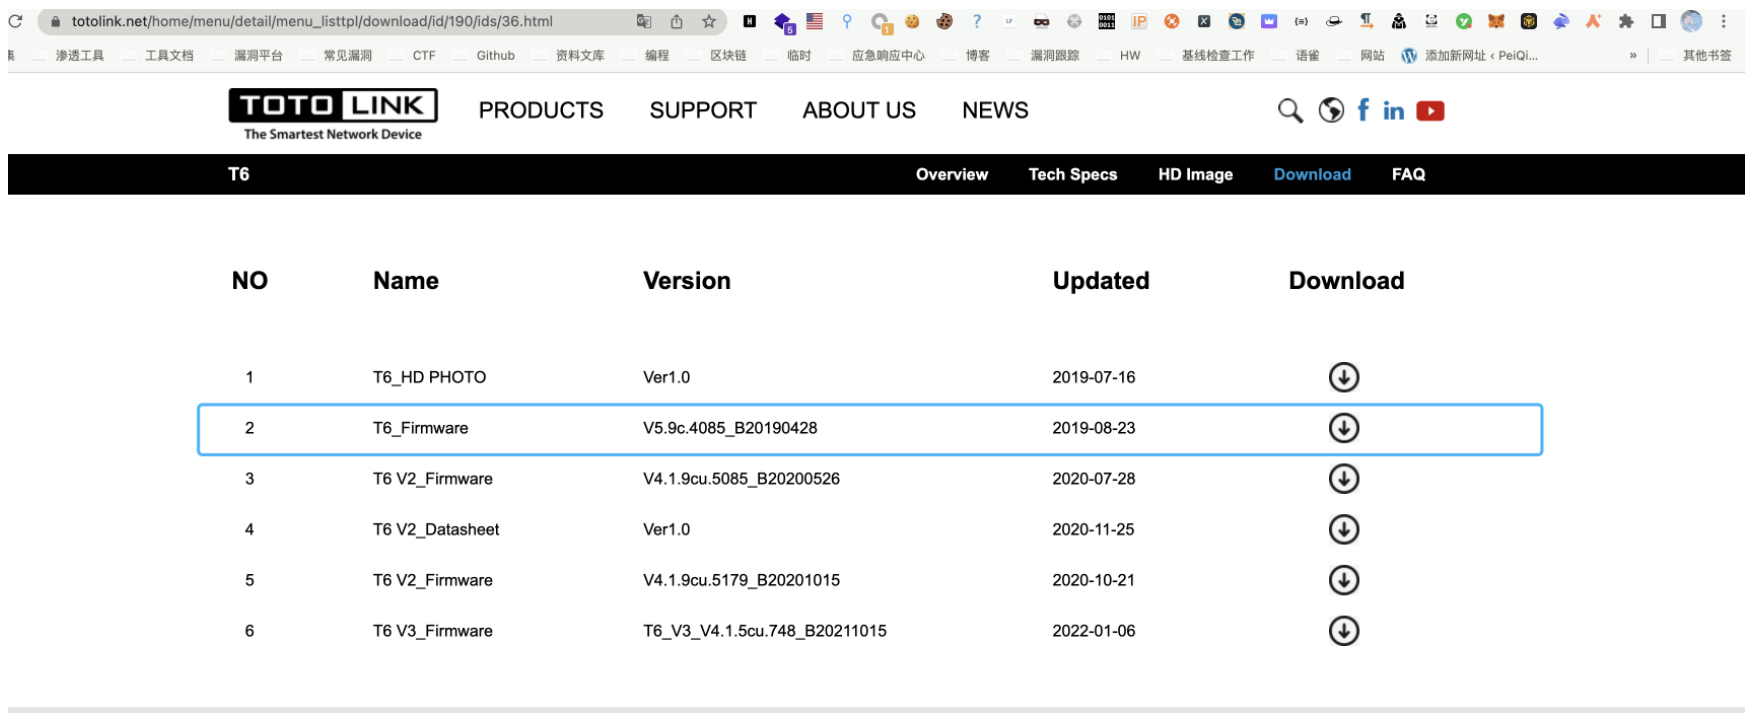The width and height of the screenshot is (1754, 713).
Task: Click the browser share page icon
Action: coord(677,21)
